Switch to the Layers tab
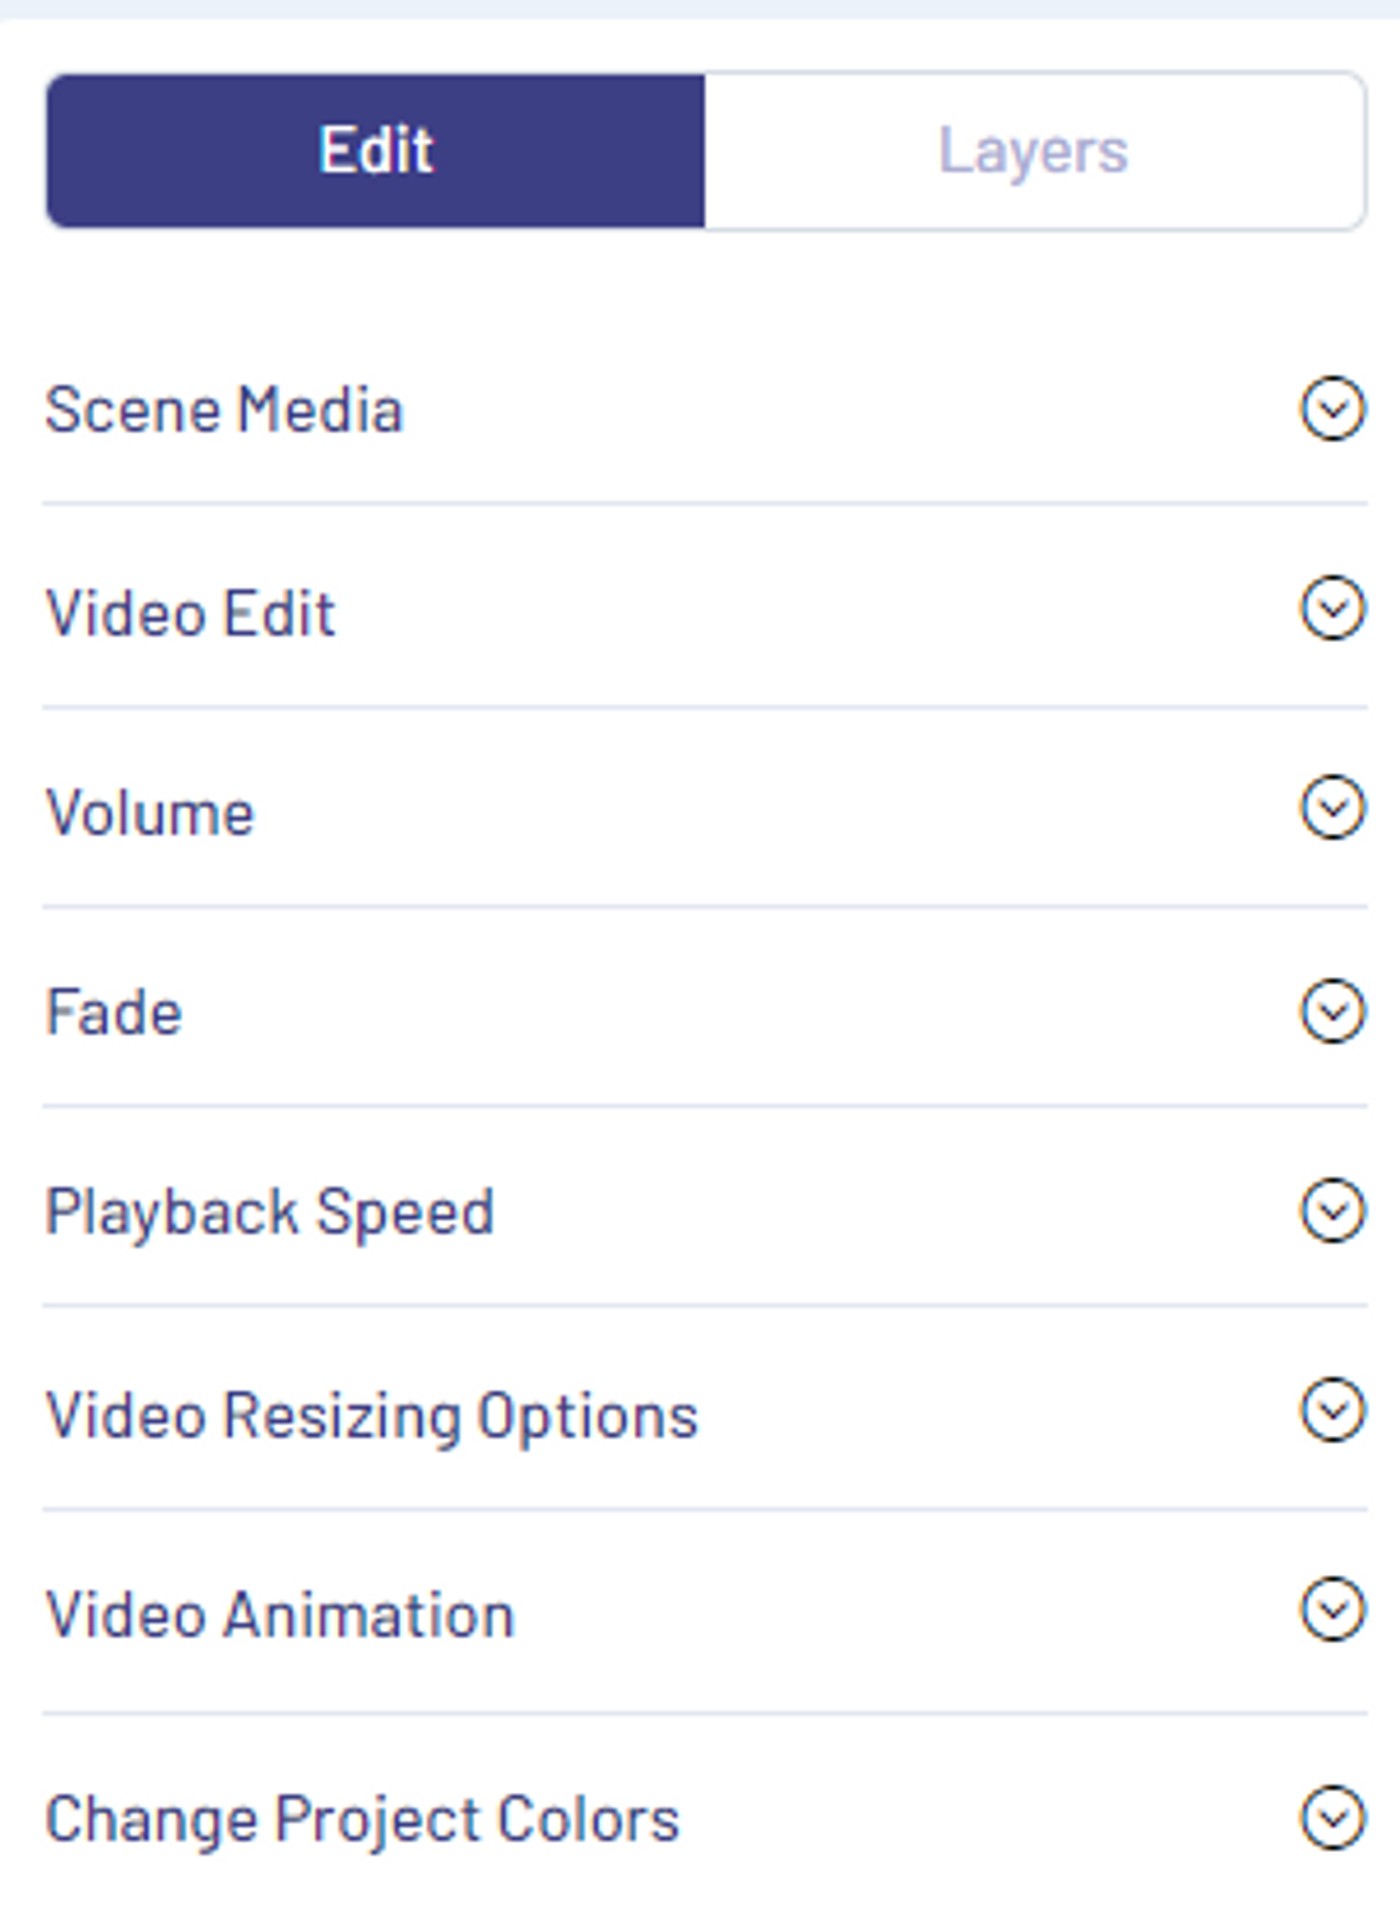Viewport: 1400px width, 1915px height. click(1034, 151)
